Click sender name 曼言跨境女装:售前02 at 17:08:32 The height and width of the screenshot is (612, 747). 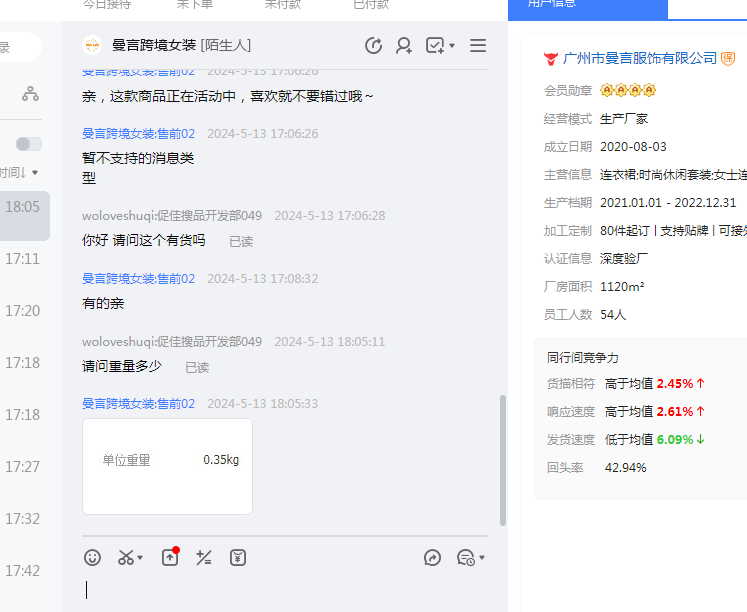138,279
